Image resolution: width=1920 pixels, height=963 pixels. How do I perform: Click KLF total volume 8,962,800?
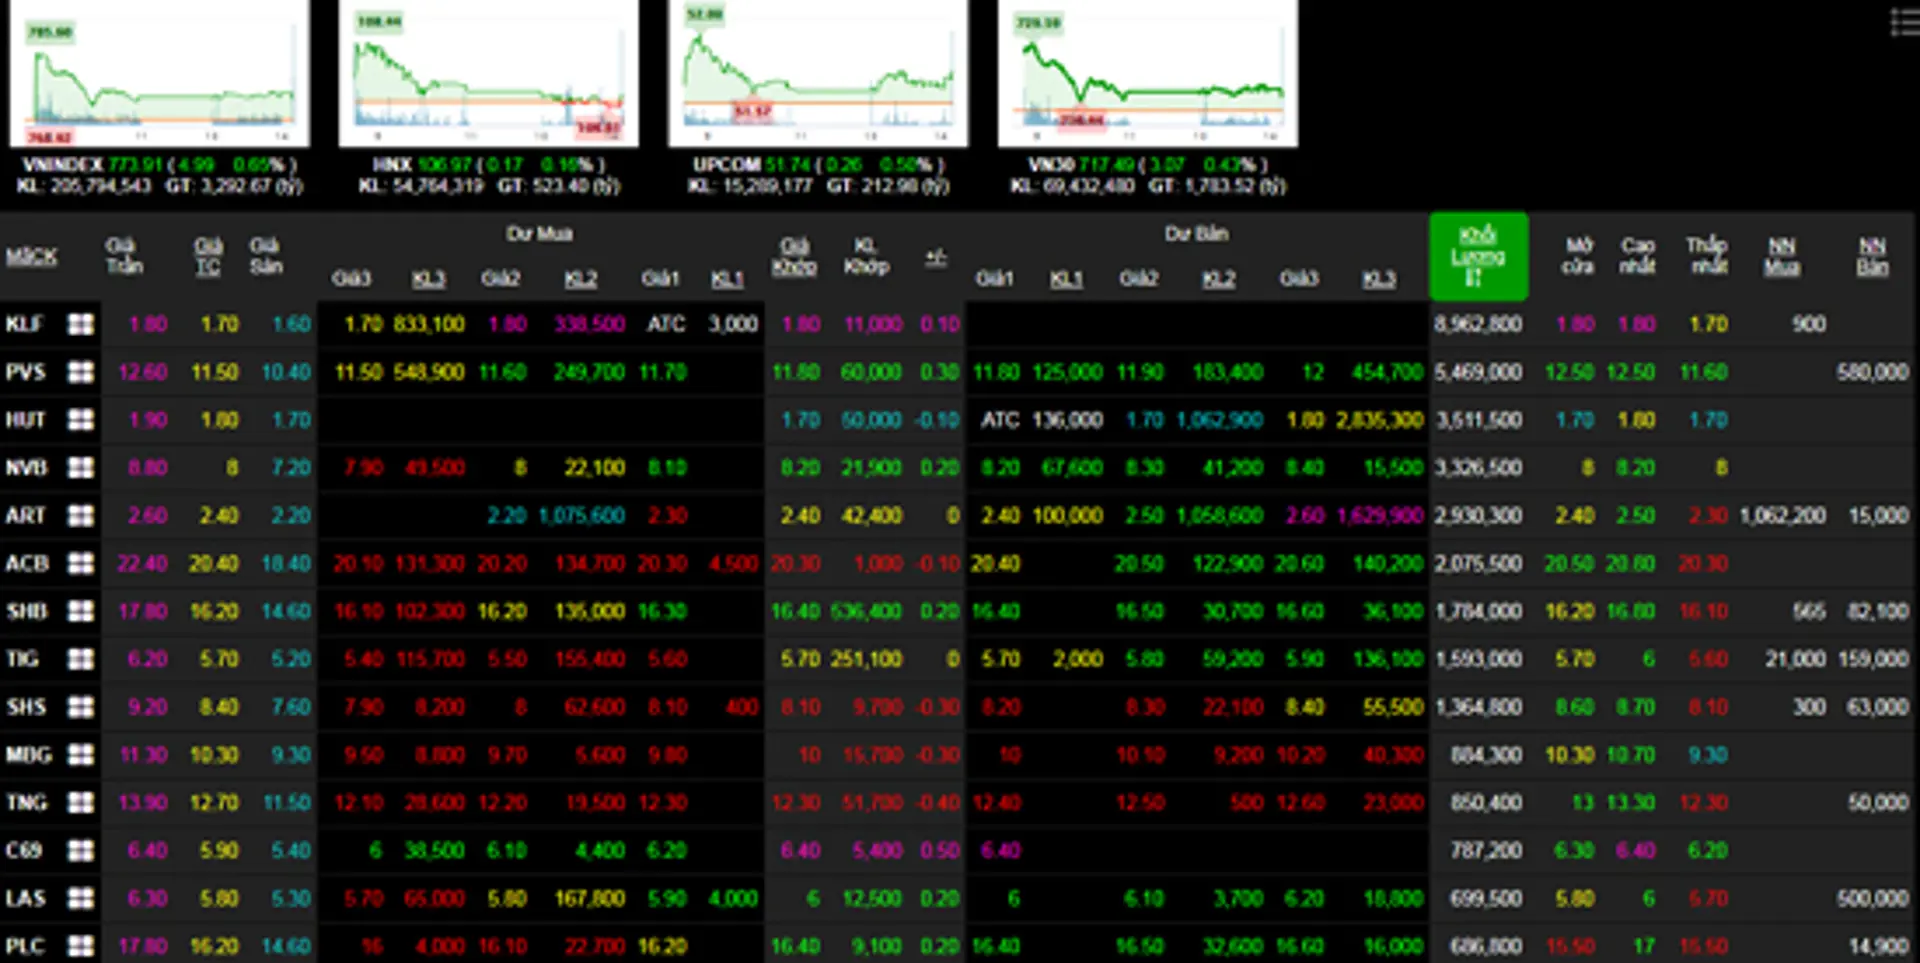click(x=1478, y=324)
